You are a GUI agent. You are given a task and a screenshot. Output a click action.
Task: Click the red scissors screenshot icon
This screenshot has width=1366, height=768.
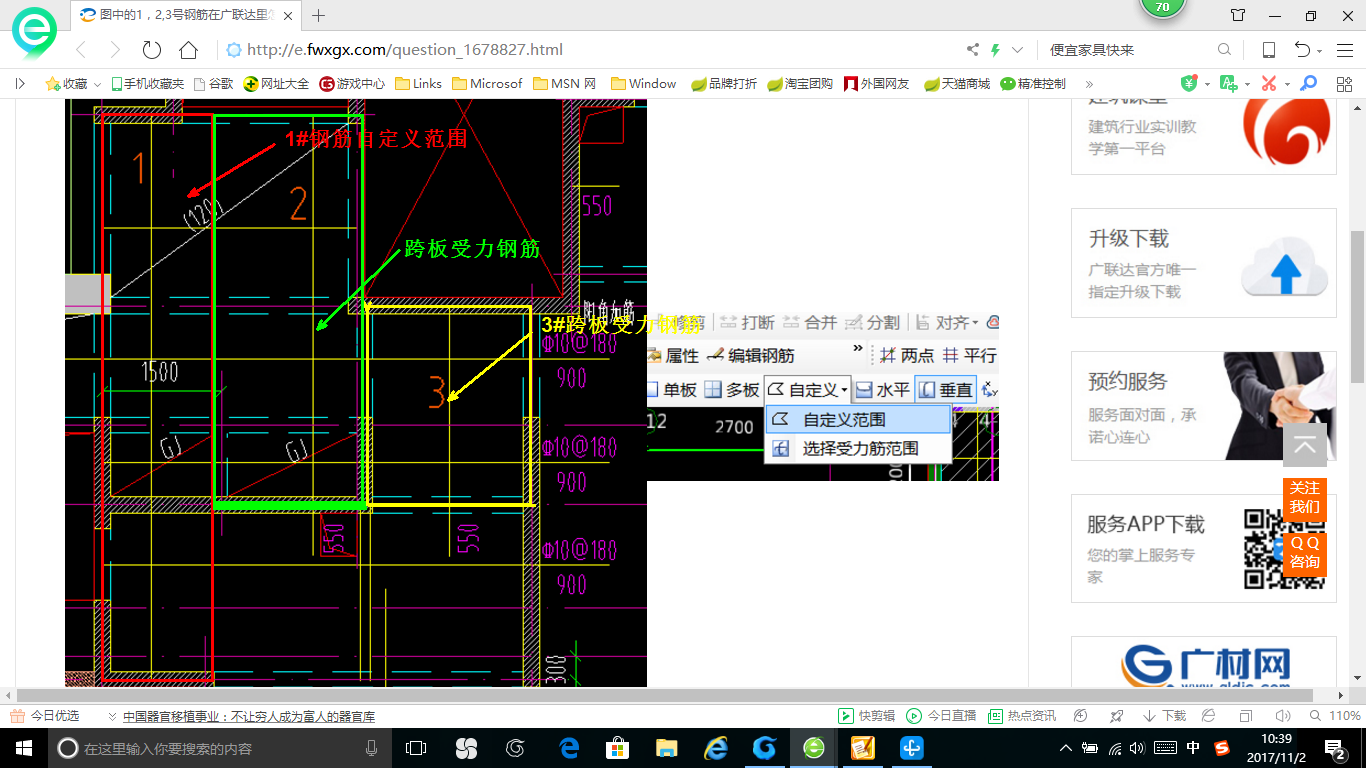click(1268, 84)
